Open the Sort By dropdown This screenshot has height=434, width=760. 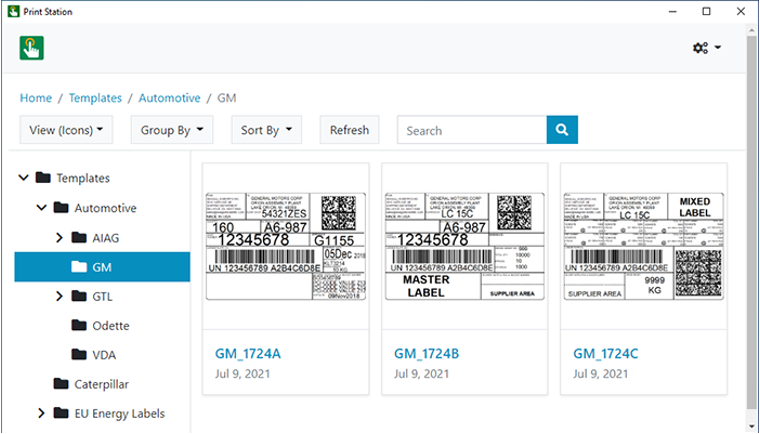point(266,130)
